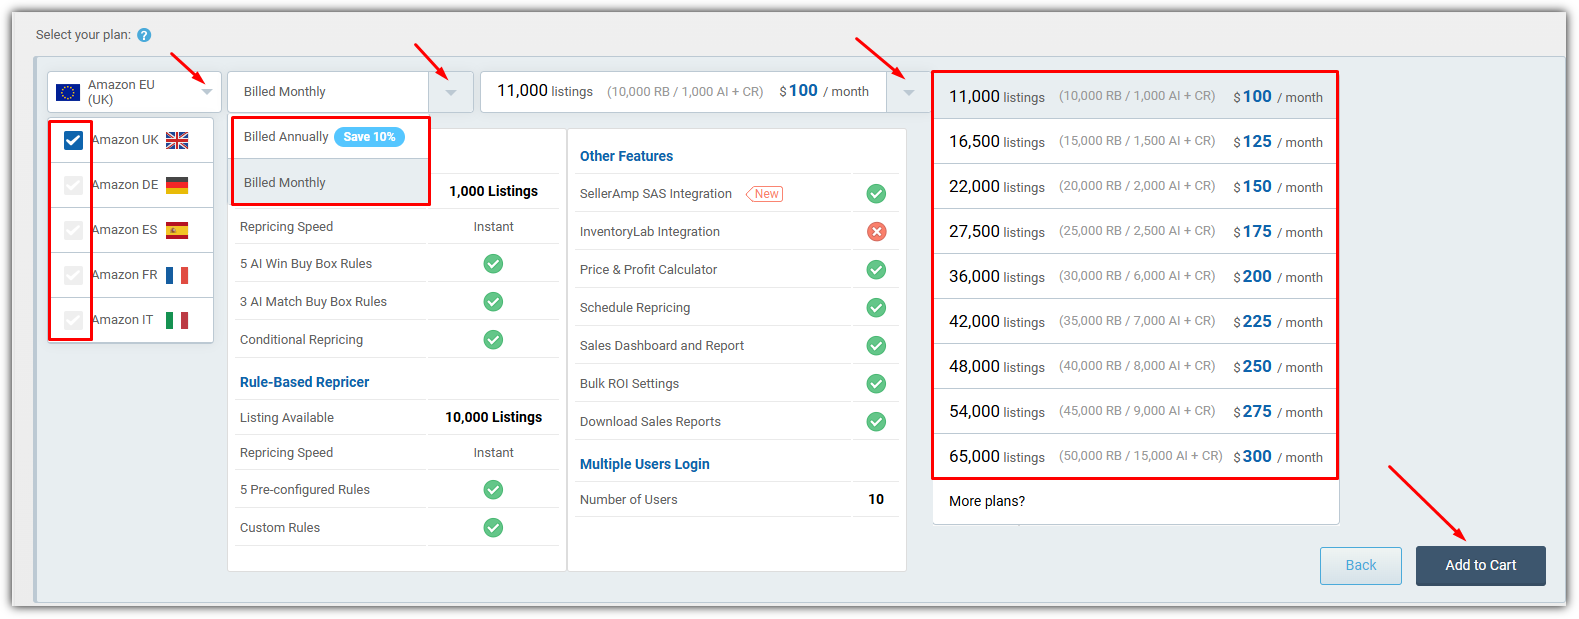Screen dimensions: 1579x619
Task: Click green check for SellerAmp SAS Integration
Action: coord(876,194)
